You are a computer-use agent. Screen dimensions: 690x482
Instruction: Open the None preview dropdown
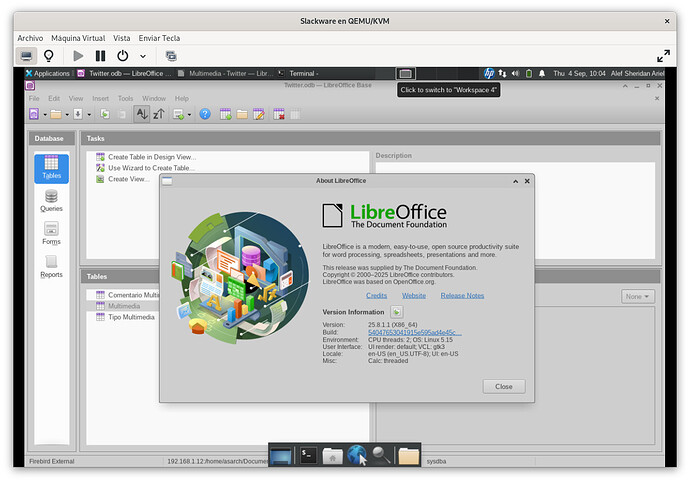(638, 297)
